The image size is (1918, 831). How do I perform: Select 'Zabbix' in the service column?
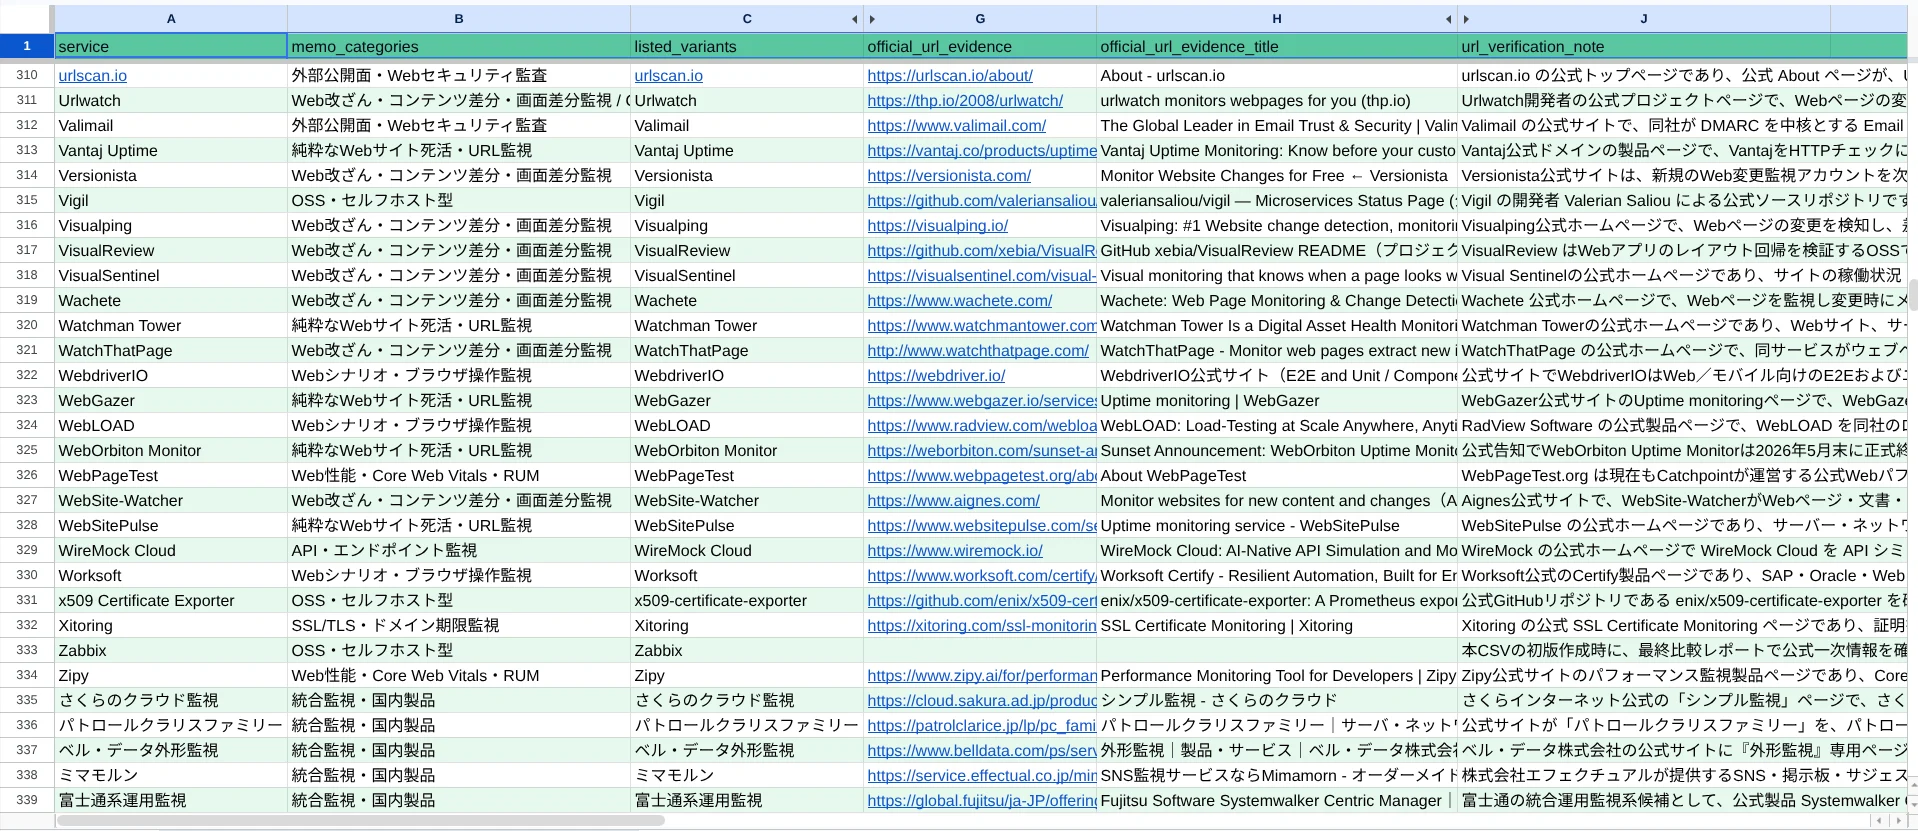coord(171,650)
